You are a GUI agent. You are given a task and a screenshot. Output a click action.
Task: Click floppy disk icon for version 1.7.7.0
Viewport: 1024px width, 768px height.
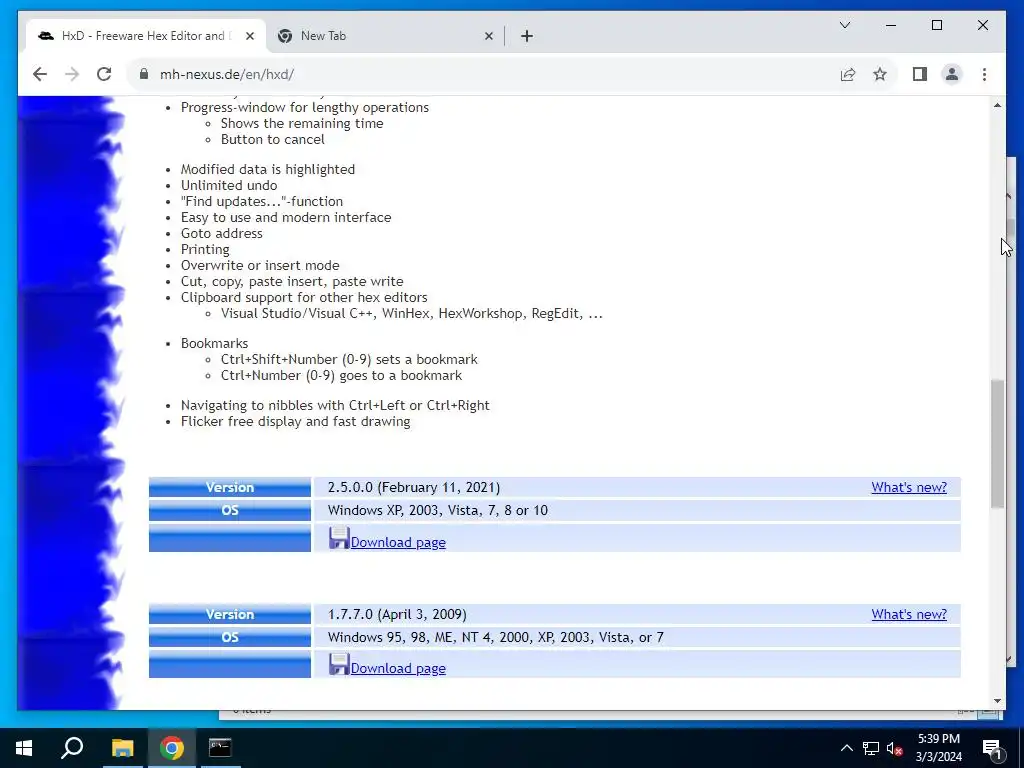click(x=339, y=664)
